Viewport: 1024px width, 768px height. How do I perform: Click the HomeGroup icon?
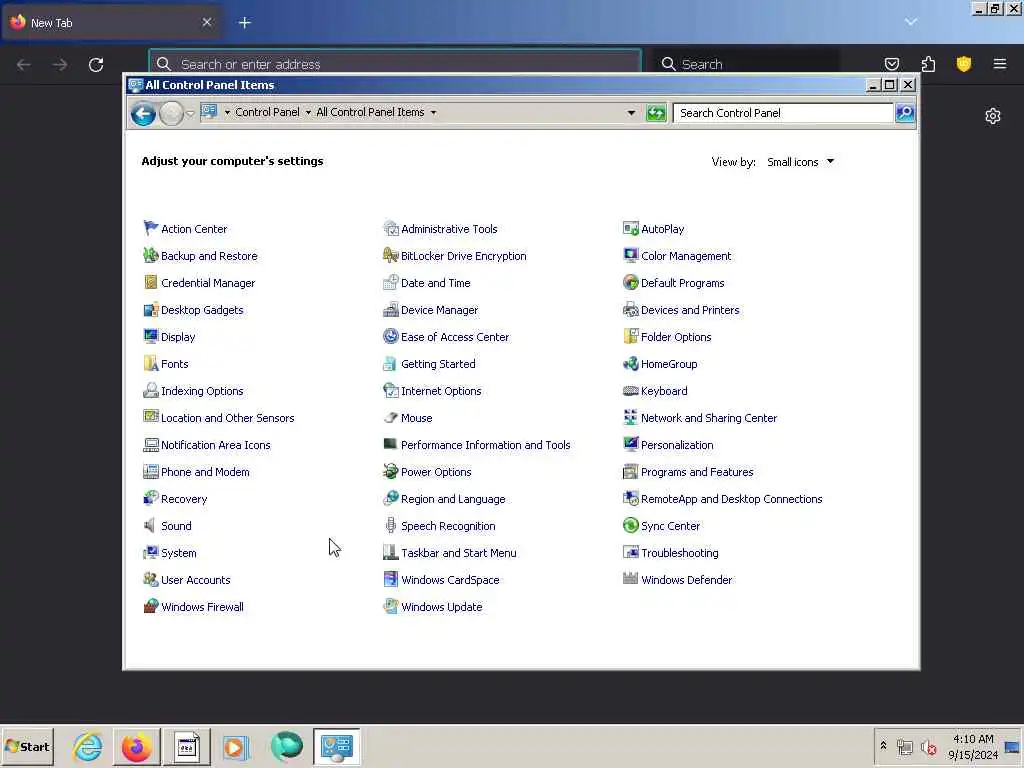630,363
